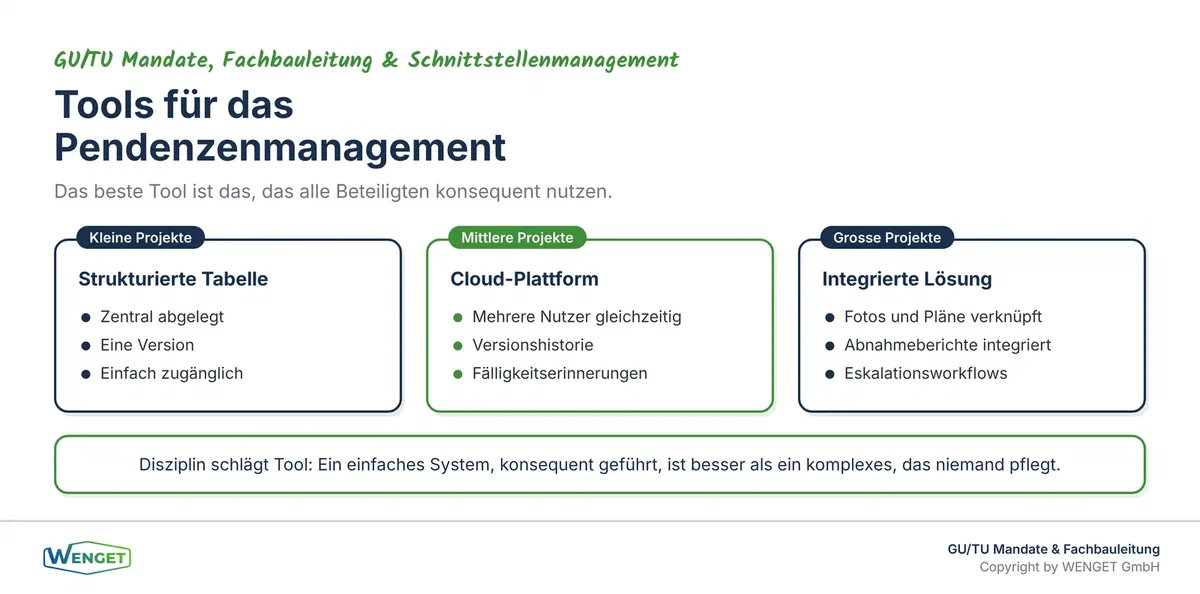Click the 'Strukturierte Tabelle' heading

click(173, 279)
